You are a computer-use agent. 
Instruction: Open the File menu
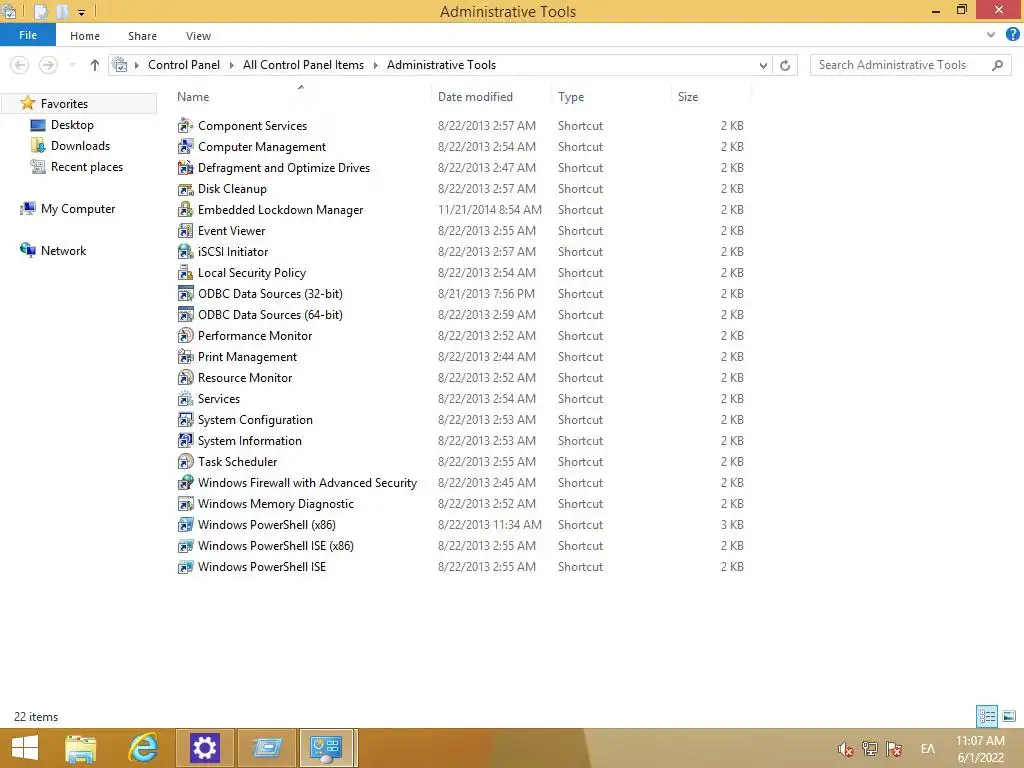(28, 35)
